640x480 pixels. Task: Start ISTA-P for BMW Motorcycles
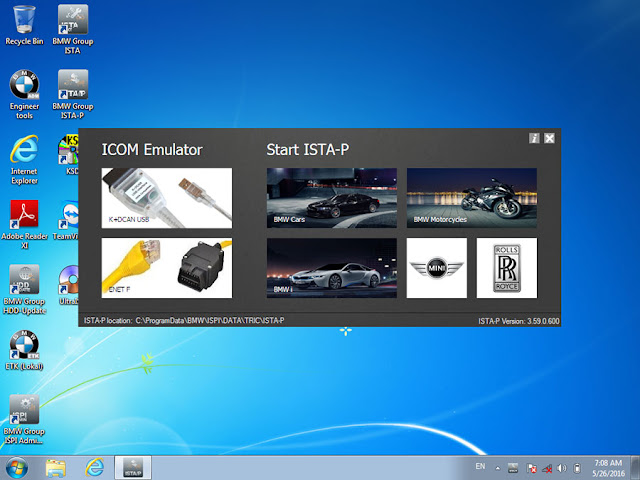coord(472,198)
